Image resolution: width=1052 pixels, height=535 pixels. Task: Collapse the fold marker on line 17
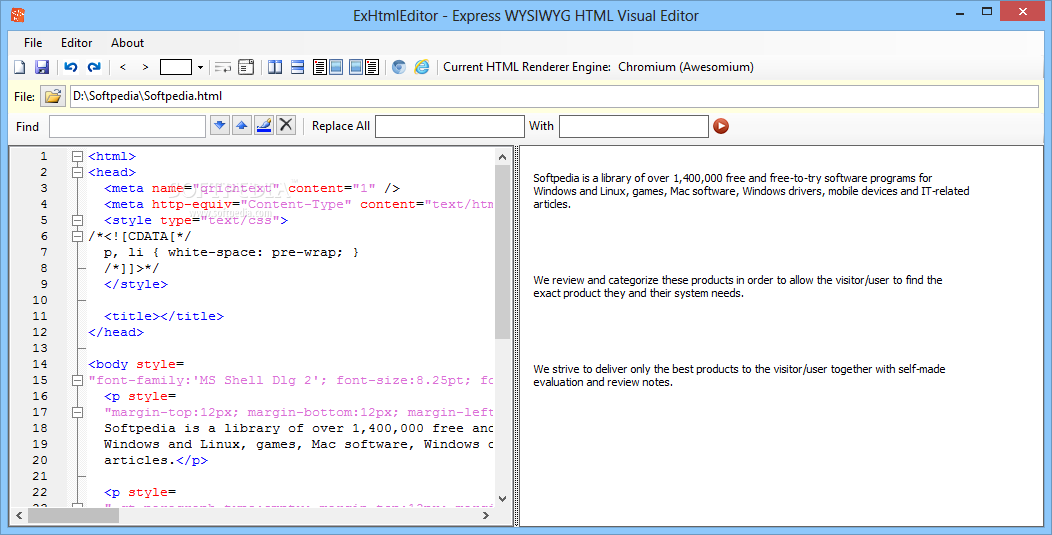point(77,412)
